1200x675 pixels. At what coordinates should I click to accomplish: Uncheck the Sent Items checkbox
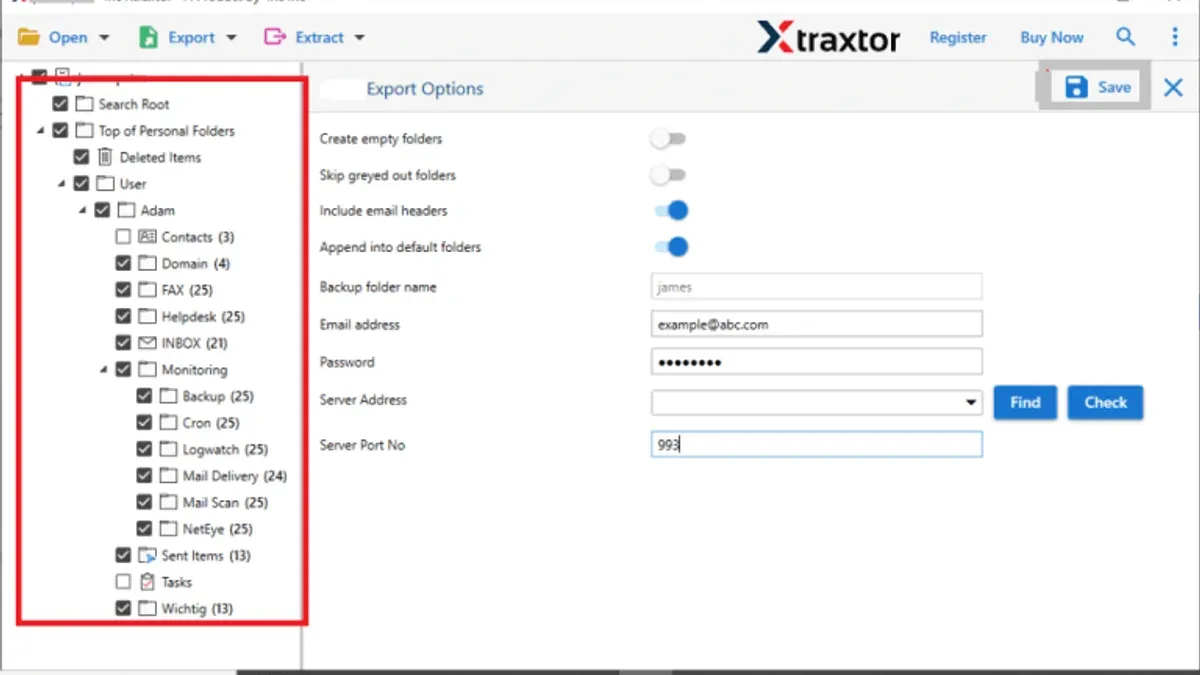(123, 555)
